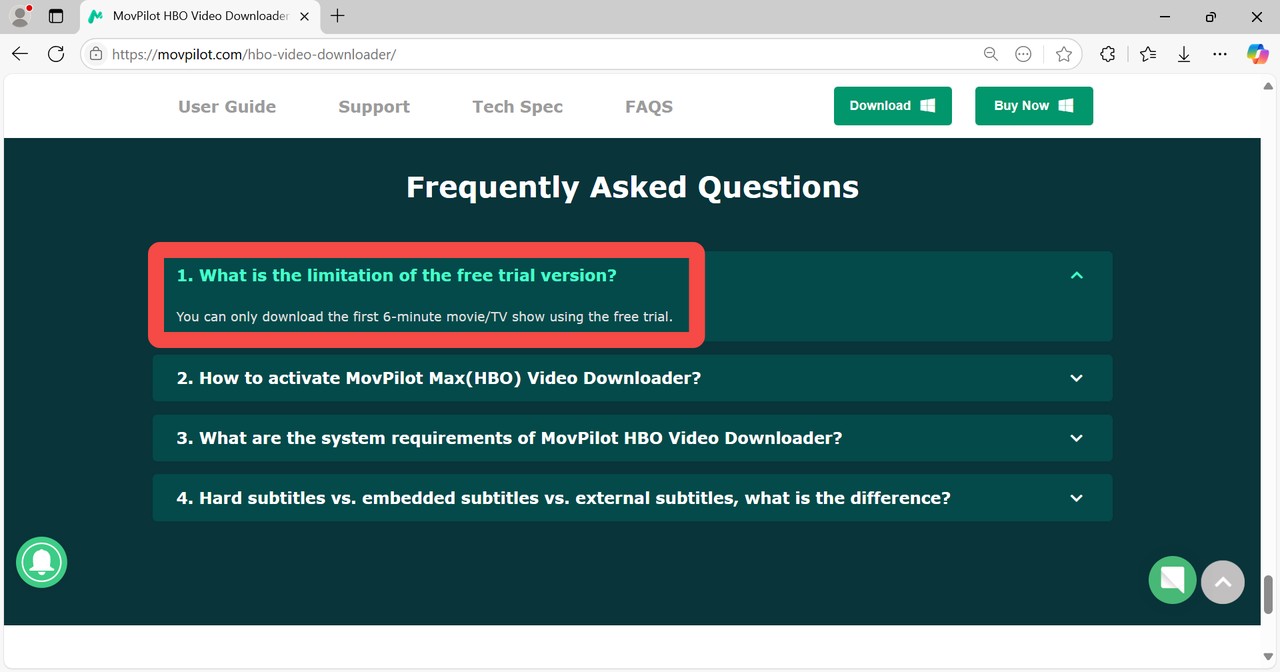Click the question 3 system requirements heading

(x=510, y=438)
